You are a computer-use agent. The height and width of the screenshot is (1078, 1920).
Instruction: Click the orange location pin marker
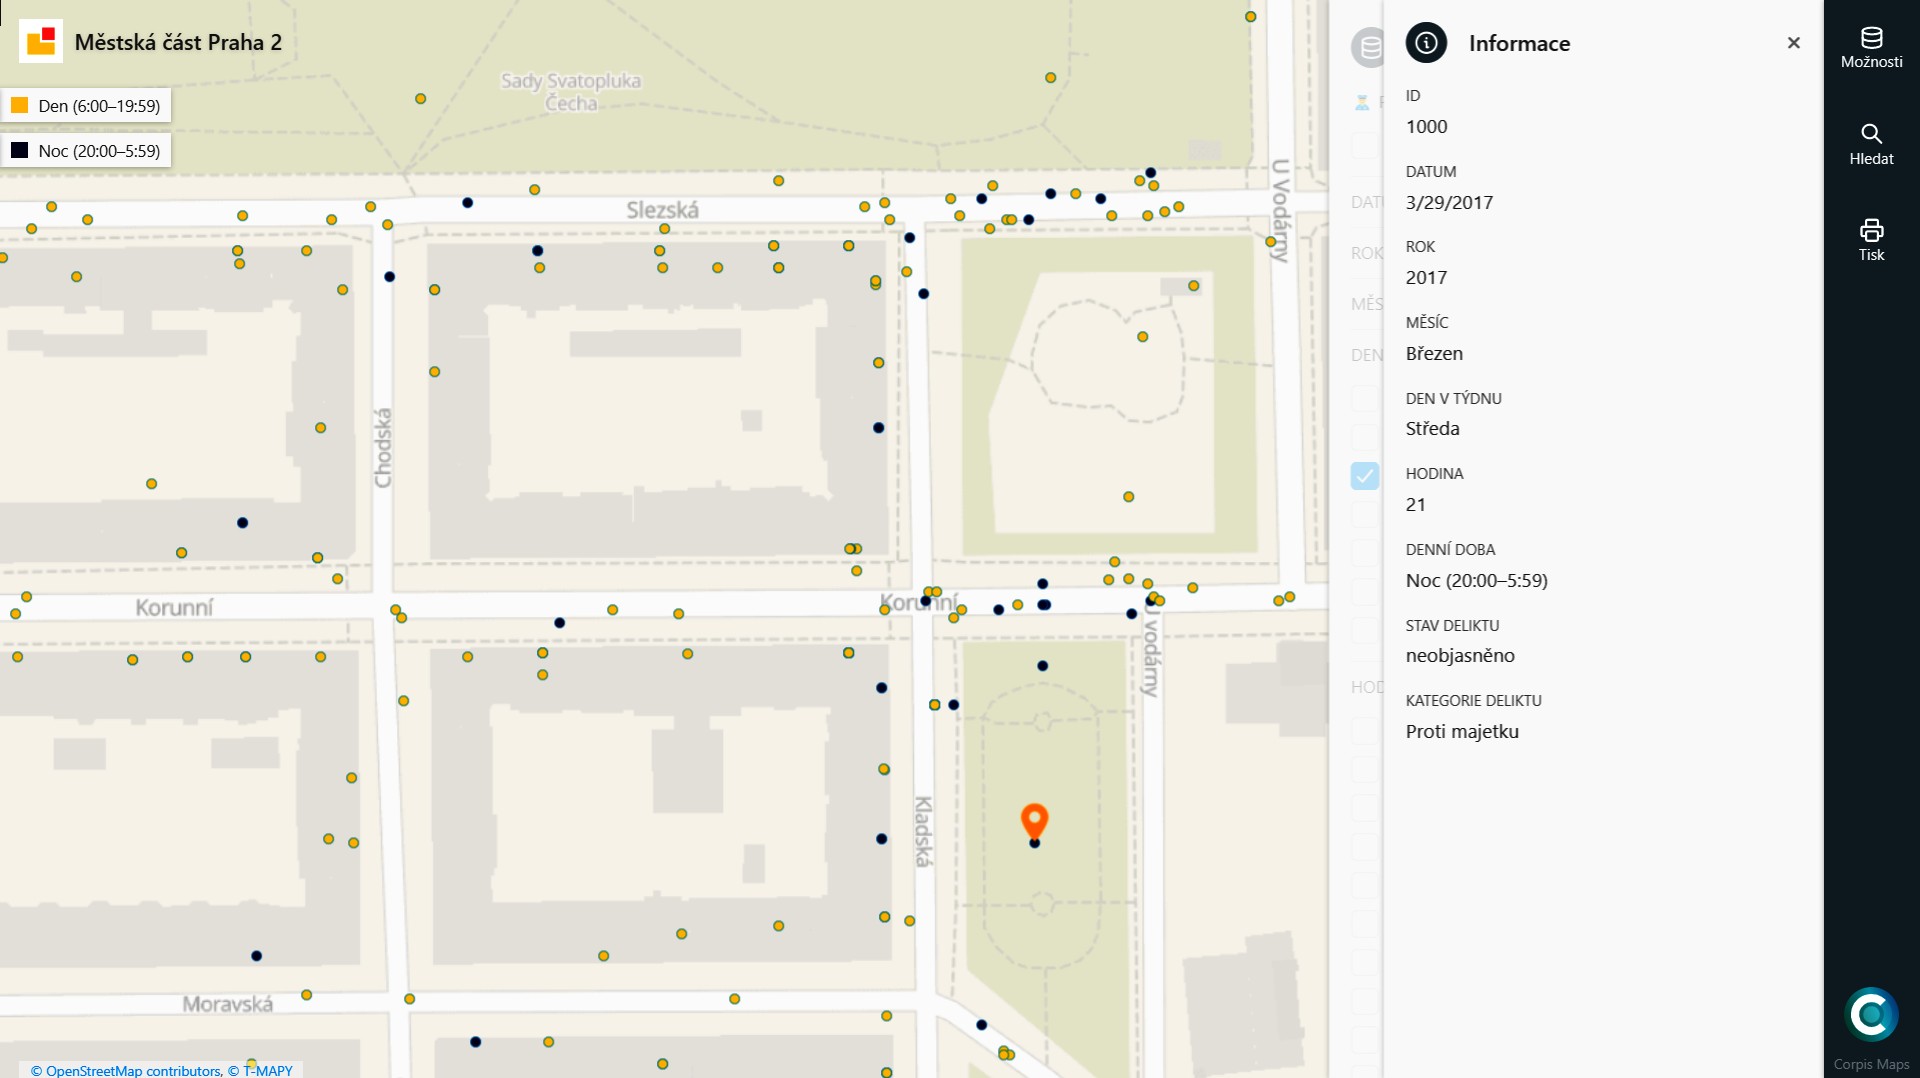click(x=1034, y=820)
